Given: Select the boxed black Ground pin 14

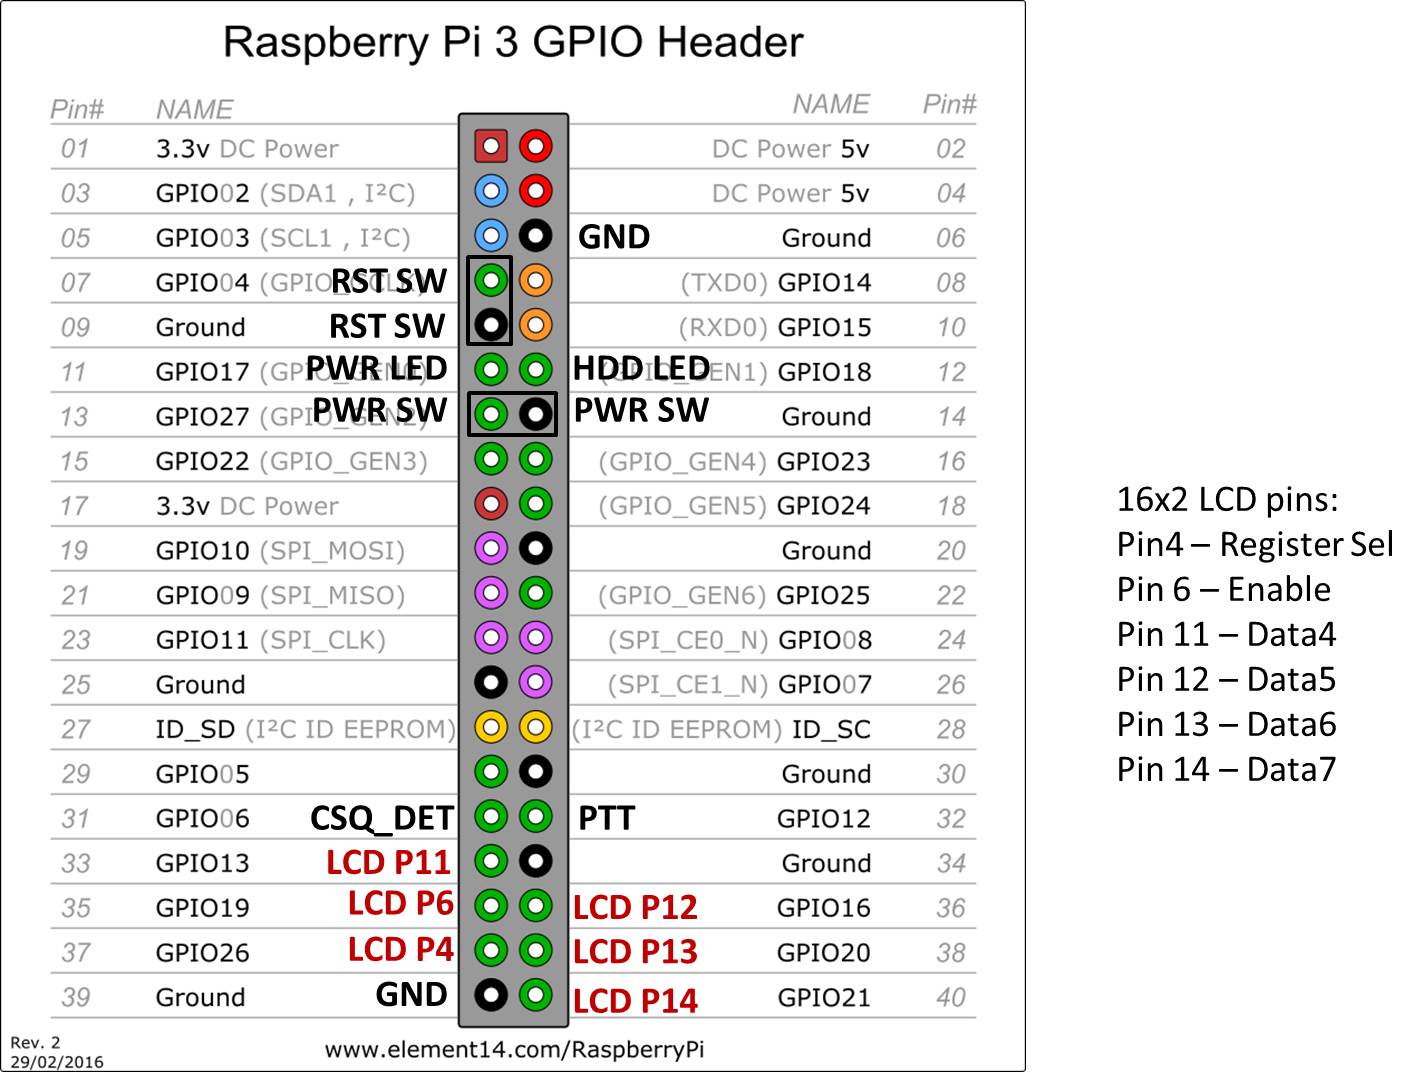Looking at the screenshot, I should tap(536, 414).
